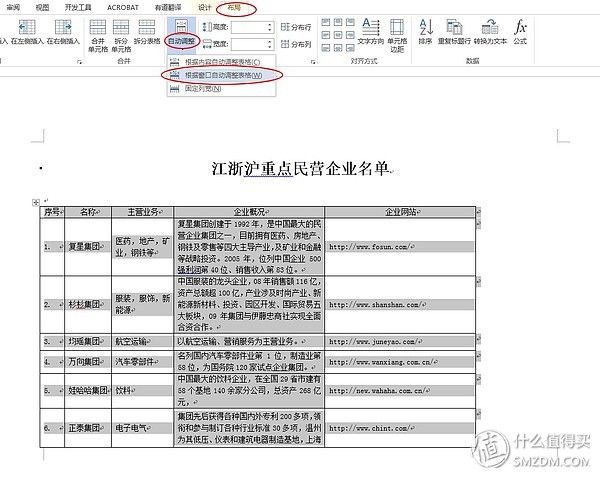This screenshot has width=600, height=478.
Task: Click the Split Table (拆分表格) icon
Action: pos(147,28)
